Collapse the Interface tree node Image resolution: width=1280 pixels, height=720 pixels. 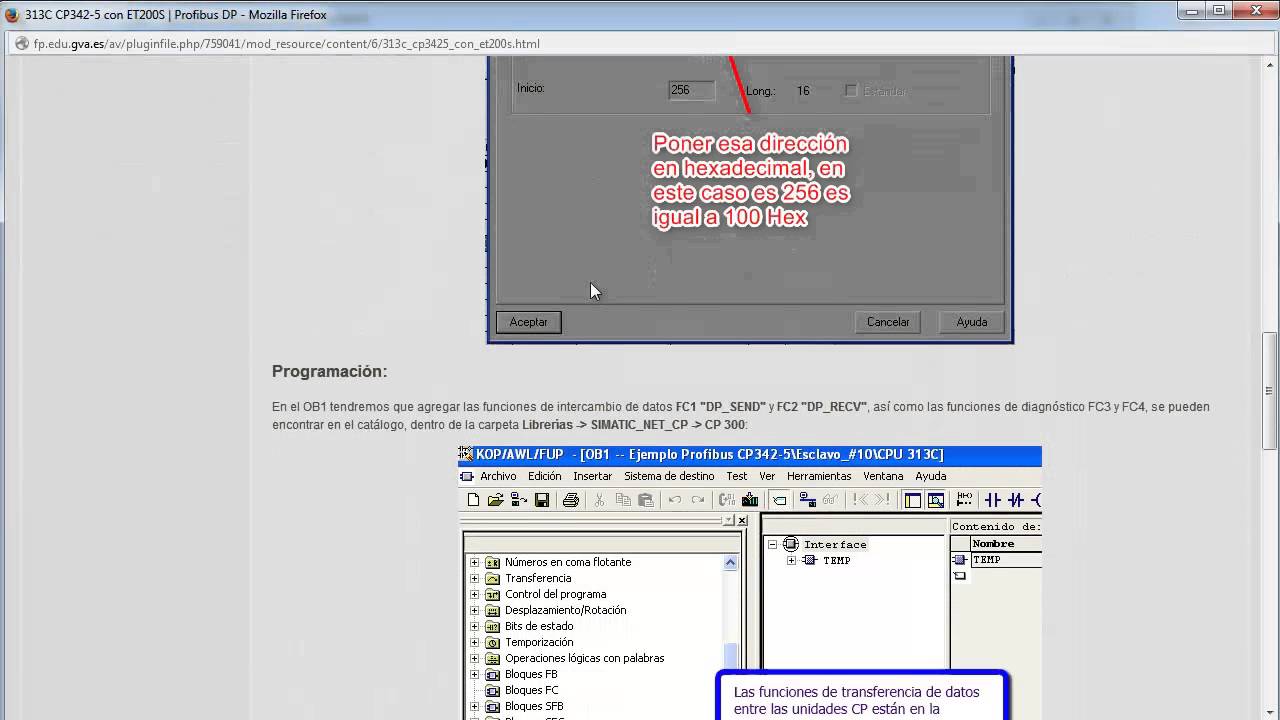772,544
